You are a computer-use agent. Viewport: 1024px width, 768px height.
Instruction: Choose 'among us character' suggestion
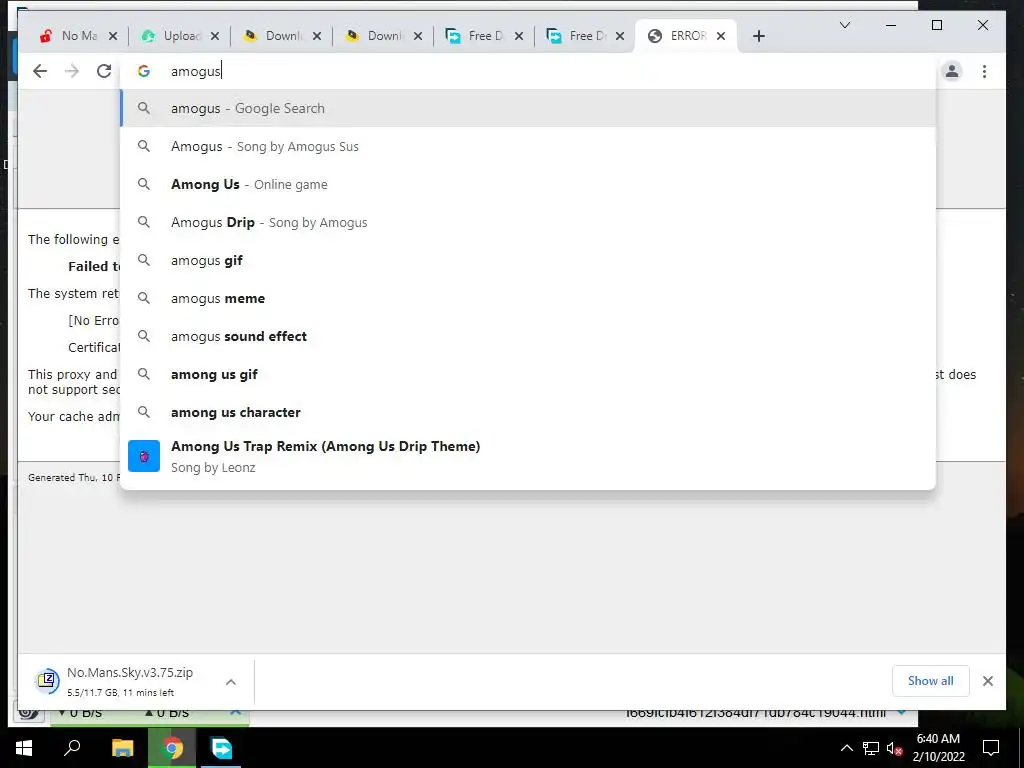click(x=528, y=411)
